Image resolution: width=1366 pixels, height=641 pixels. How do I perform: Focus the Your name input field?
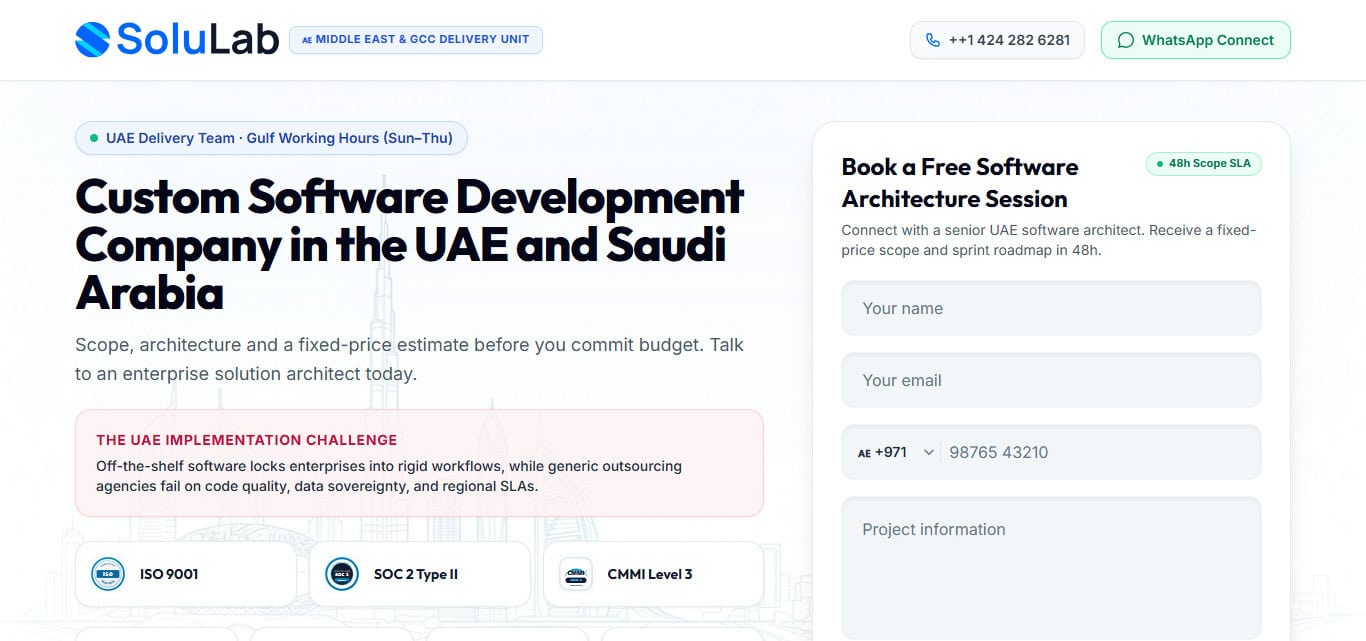pos(1051,308)
